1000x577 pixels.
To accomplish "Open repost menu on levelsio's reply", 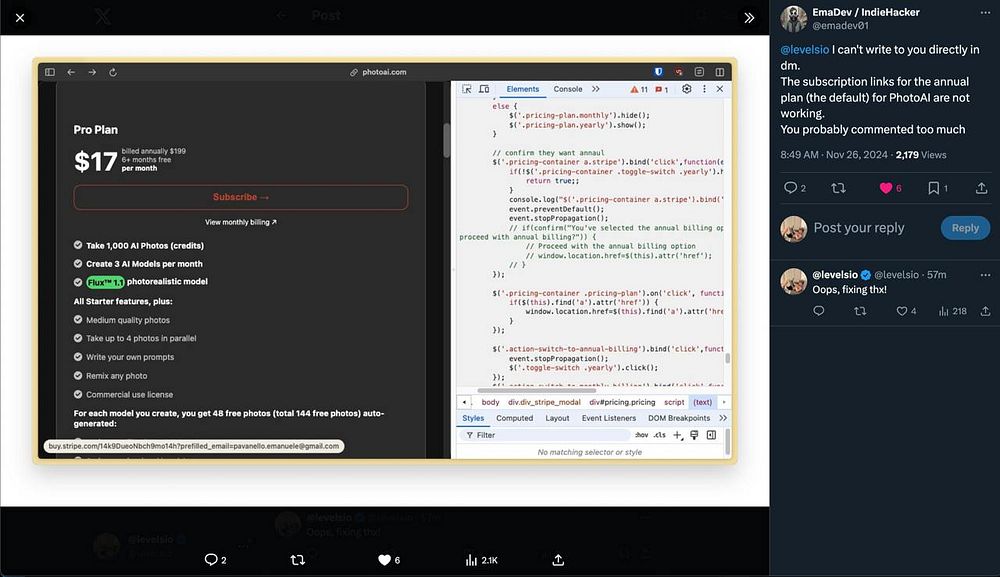I will [860, 311].
